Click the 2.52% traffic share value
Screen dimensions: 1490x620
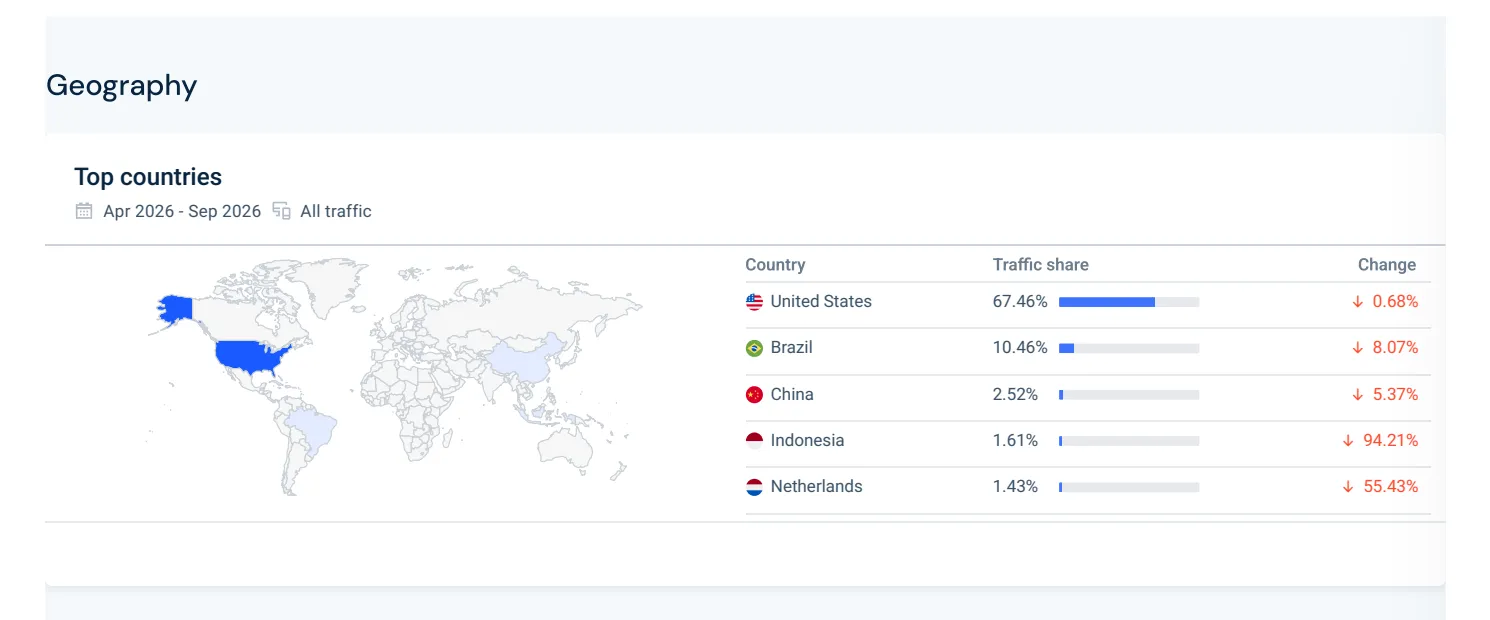click(x=1015, y=395)
